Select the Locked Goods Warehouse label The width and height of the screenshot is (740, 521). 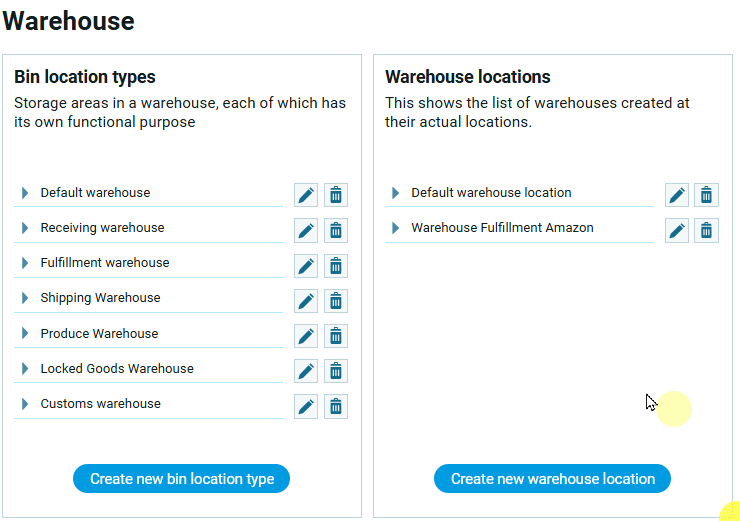(117, 369)
